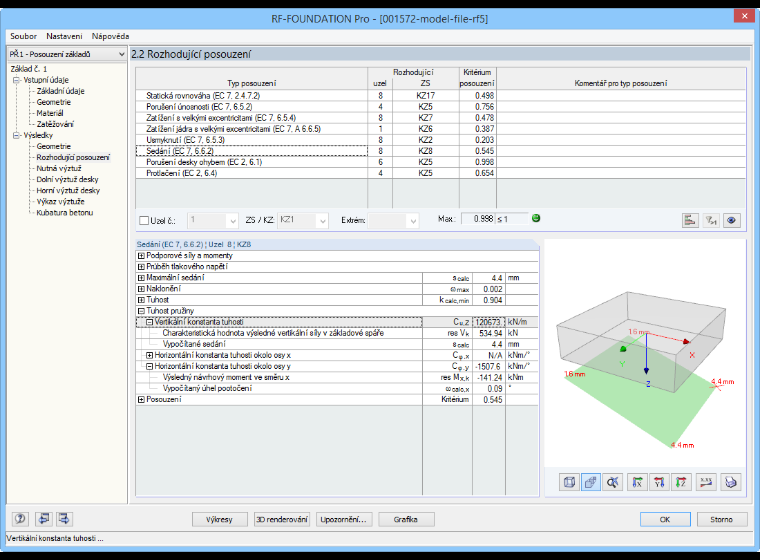Click the Výkresy button
The width and height of the screenshot is (760, 560).
click(x=220, y=519)
